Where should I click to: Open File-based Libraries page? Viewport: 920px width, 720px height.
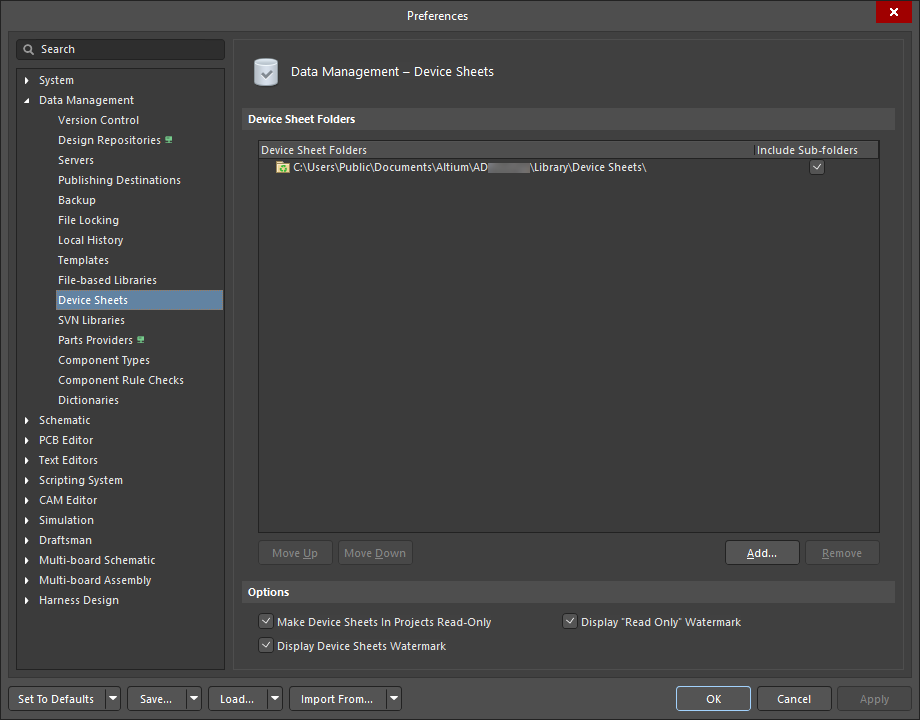point(107,280)
